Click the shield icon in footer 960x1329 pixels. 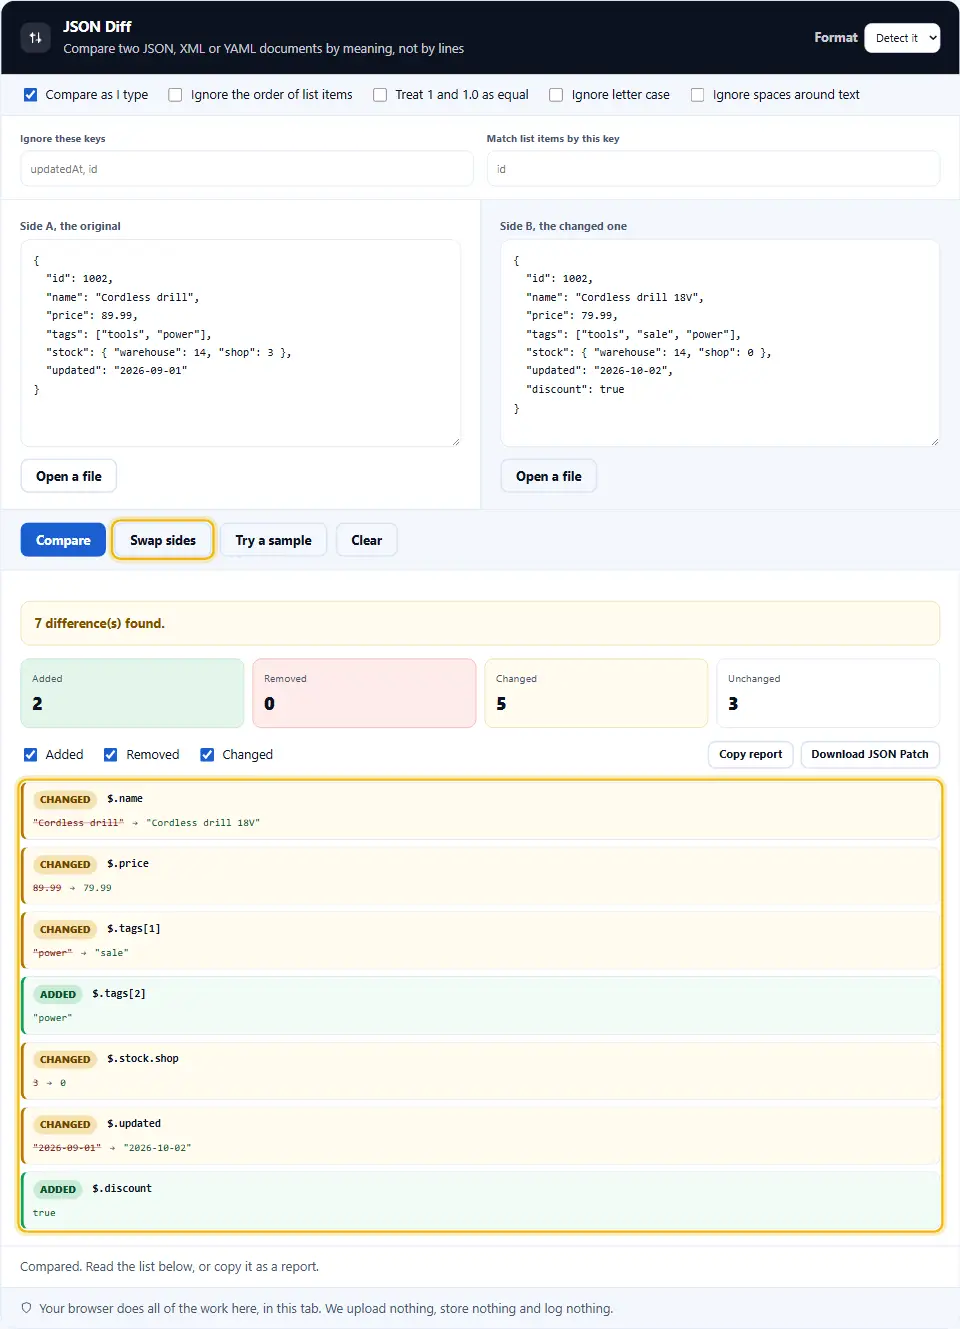click(27, 1308)
